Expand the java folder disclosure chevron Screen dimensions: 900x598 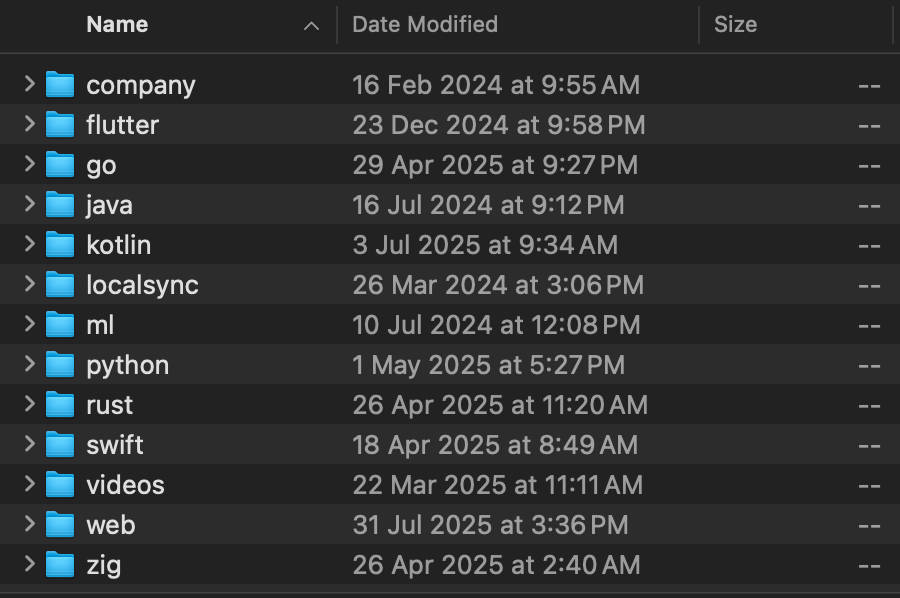click(x=30, y=204)
